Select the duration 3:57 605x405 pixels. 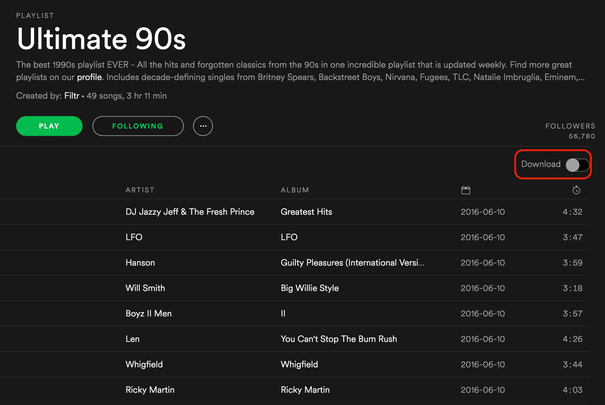tap(572, 314)
